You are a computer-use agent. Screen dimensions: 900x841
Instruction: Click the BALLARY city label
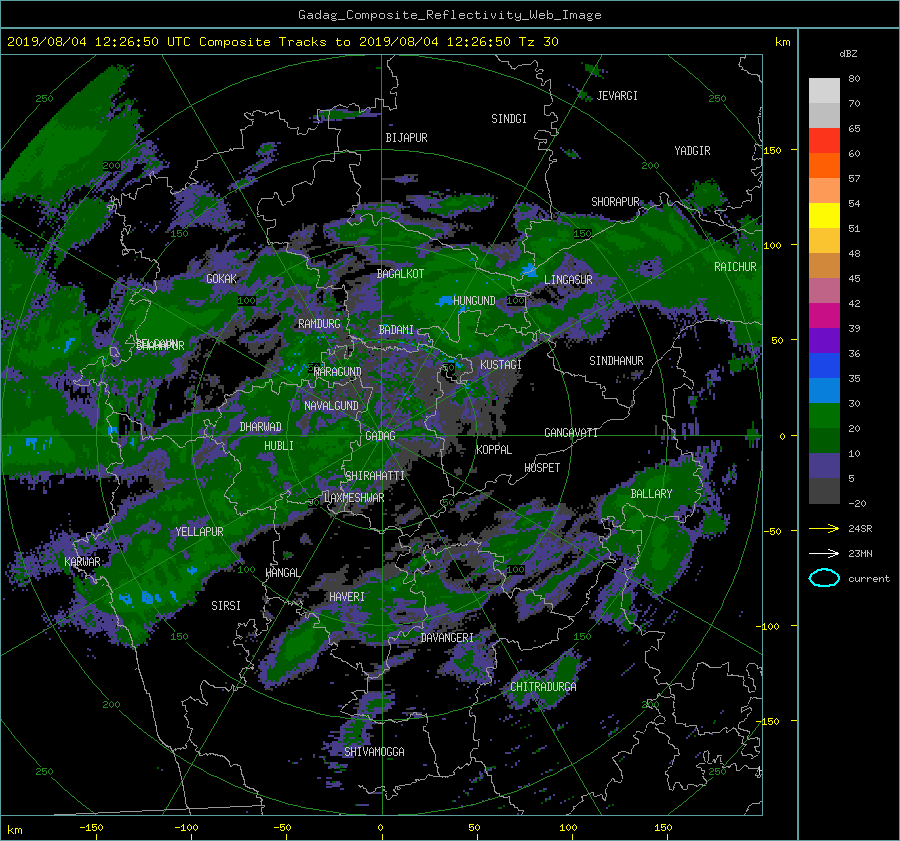(x=651, y=494)
